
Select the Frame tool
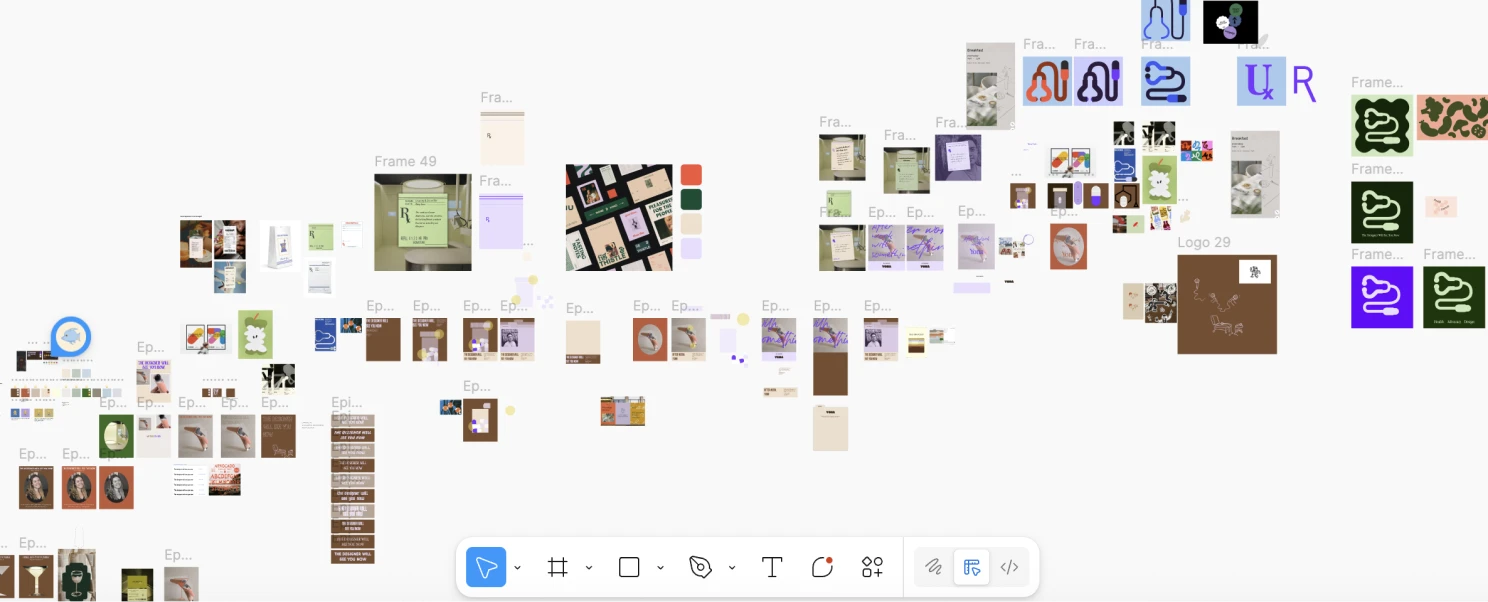coord(558,567)
